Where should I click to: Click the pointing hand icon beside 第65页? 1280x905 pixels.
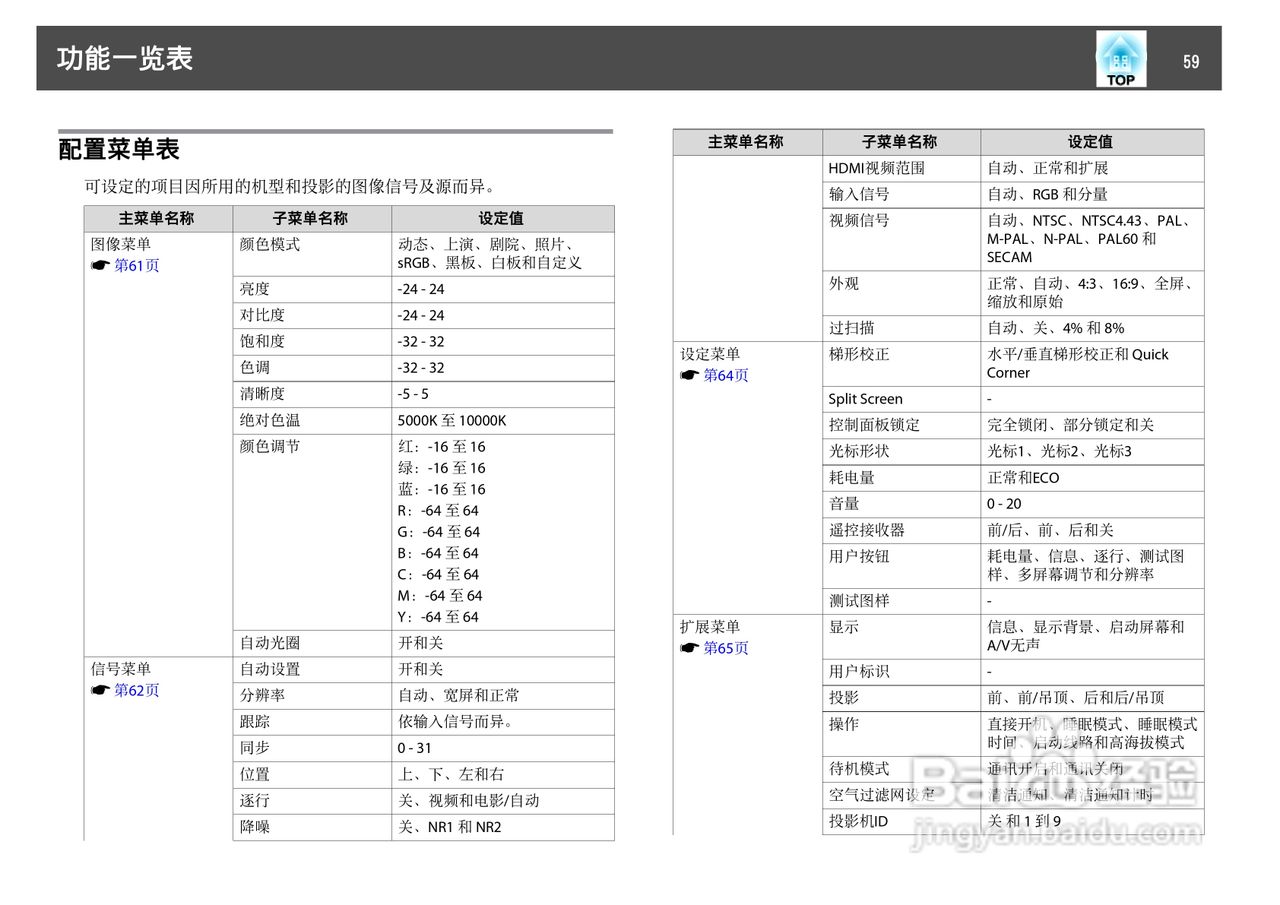pyautogui.click(x=689, y=649)
